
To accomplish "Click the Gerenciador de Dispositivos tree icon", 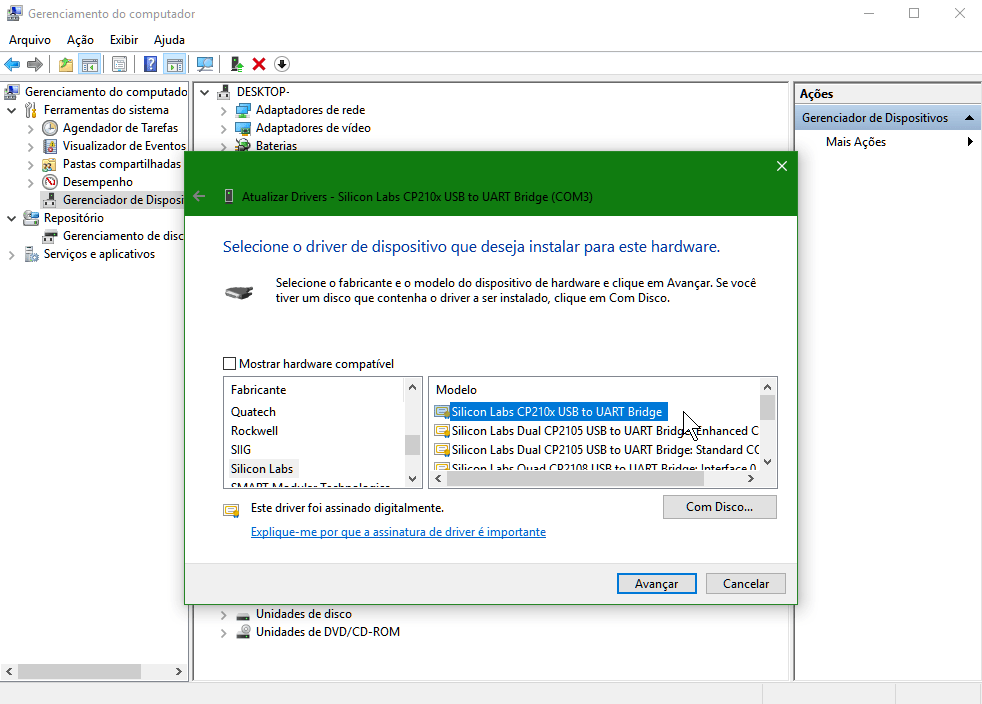I will tap(49, 200).
